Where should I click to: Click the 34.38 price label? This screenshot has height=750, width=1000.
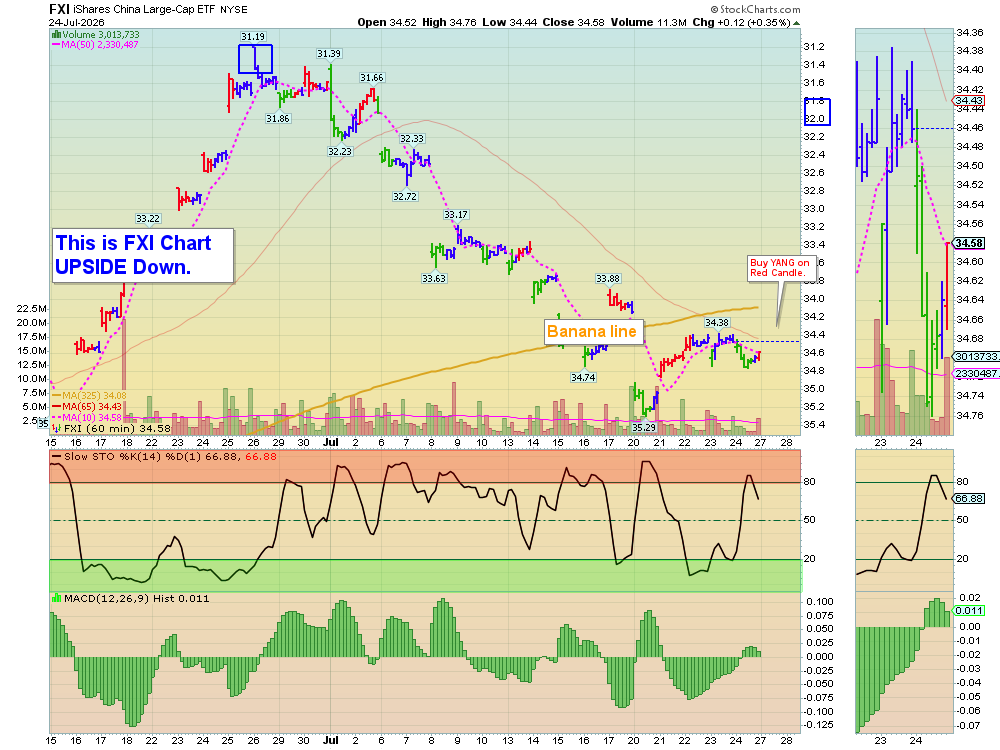pyautogui.click(x=717, y=323)
